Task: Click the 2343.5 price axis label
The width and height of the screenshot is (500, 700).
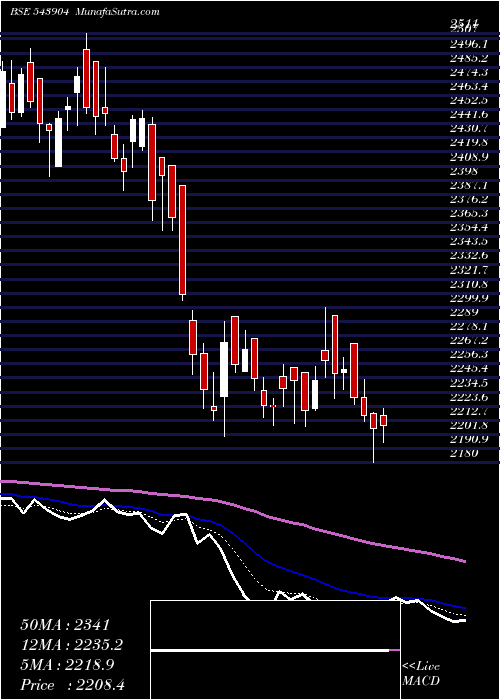Action: [469, 242]
